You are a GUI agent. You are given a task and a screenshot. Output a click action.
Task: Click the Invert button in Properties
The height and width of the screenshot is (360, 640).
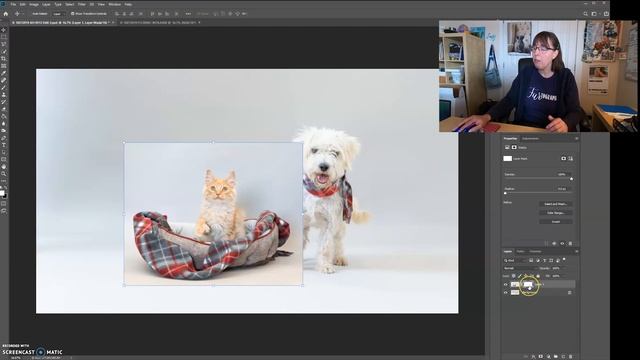tap(556, 222)
